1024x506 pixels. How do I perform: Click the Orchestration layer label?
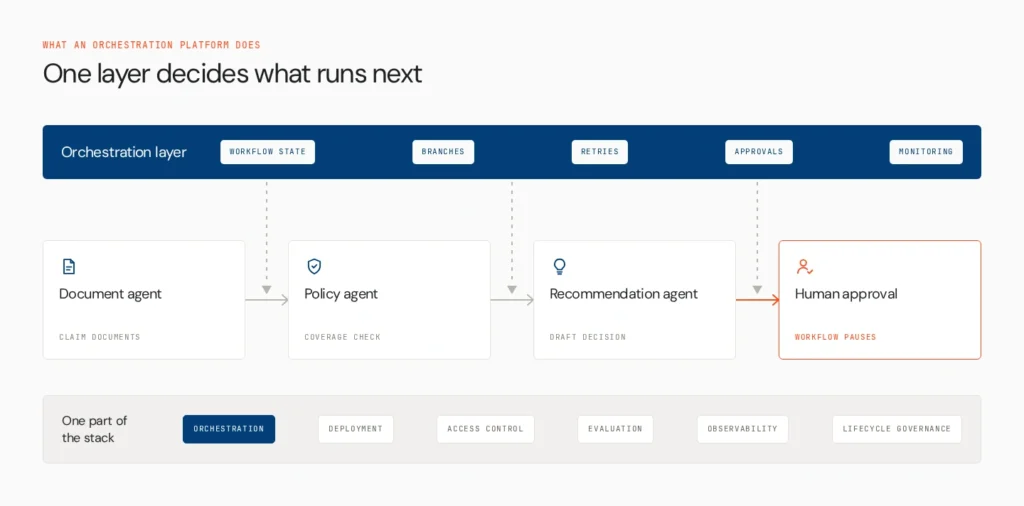124,152
